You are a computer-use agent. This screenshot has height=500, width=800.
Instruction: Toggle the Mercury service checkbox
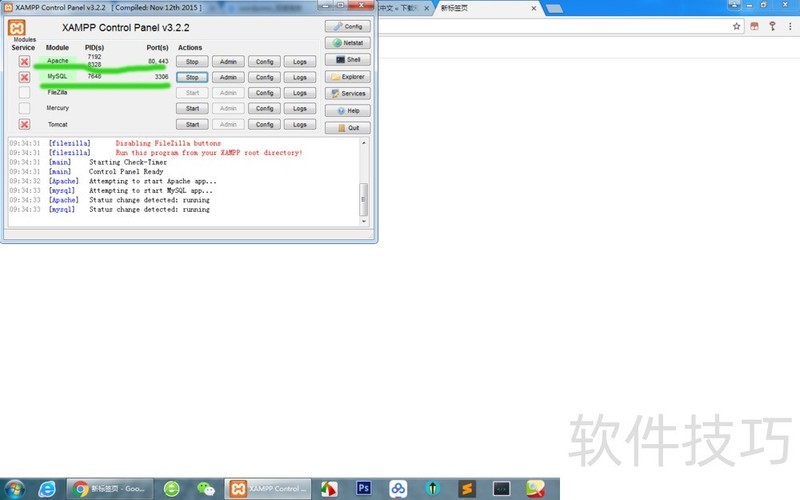pos(24,108)
